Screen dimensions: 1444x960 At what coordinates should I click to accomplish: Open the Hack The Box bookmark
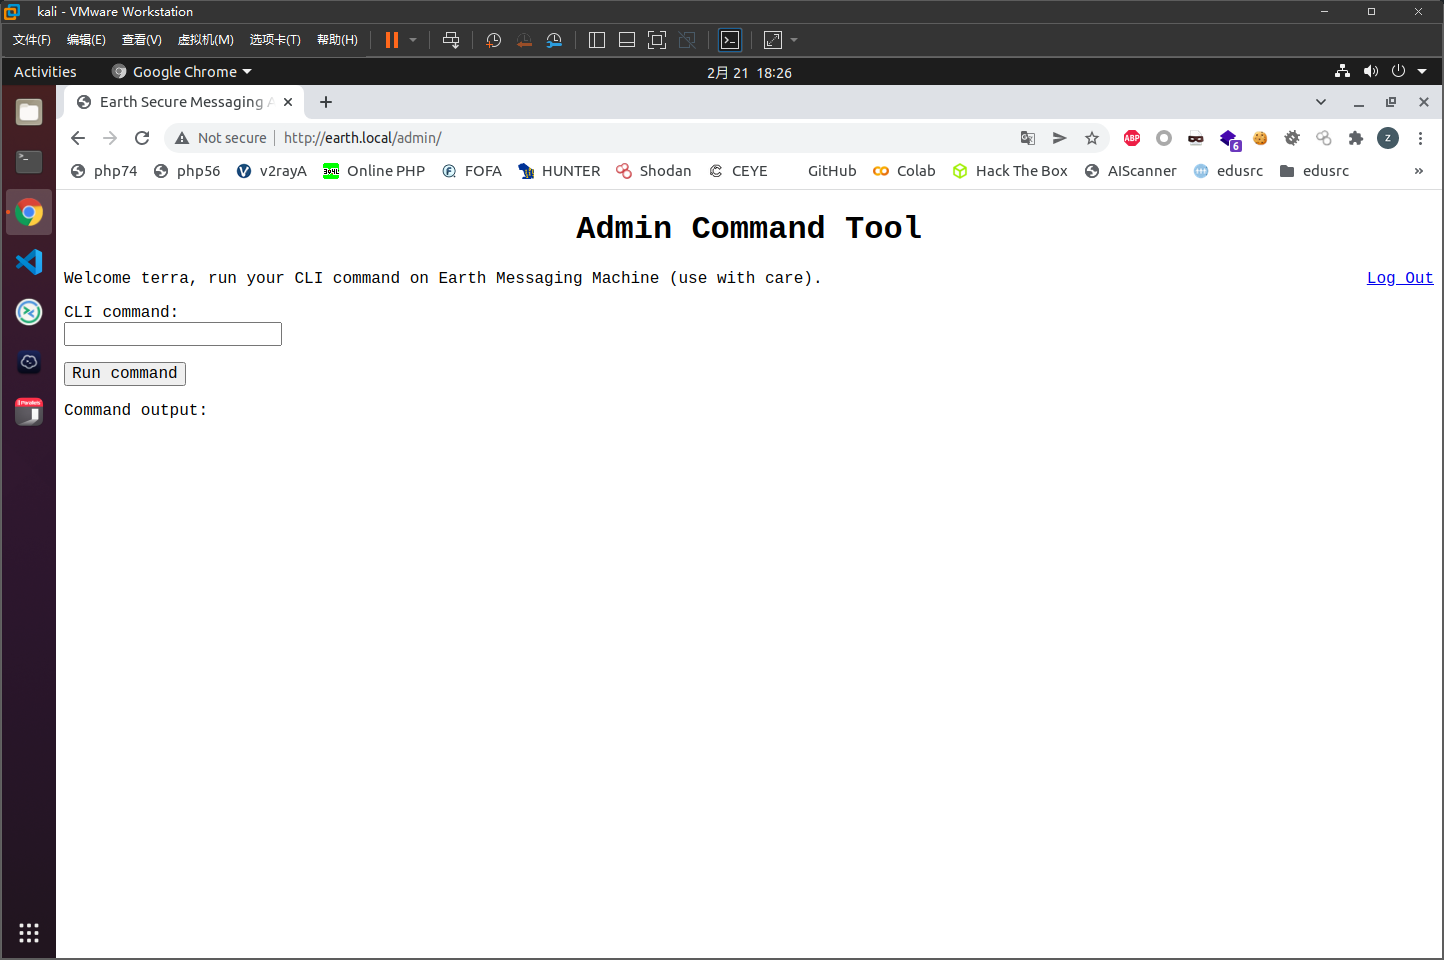tap(1010, 171)
